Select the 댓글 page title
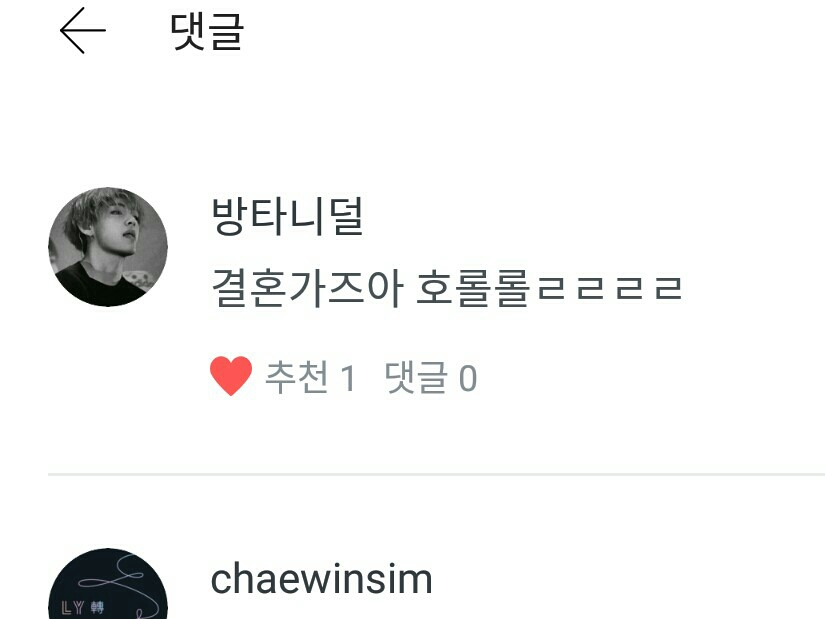 click(207, 32)
